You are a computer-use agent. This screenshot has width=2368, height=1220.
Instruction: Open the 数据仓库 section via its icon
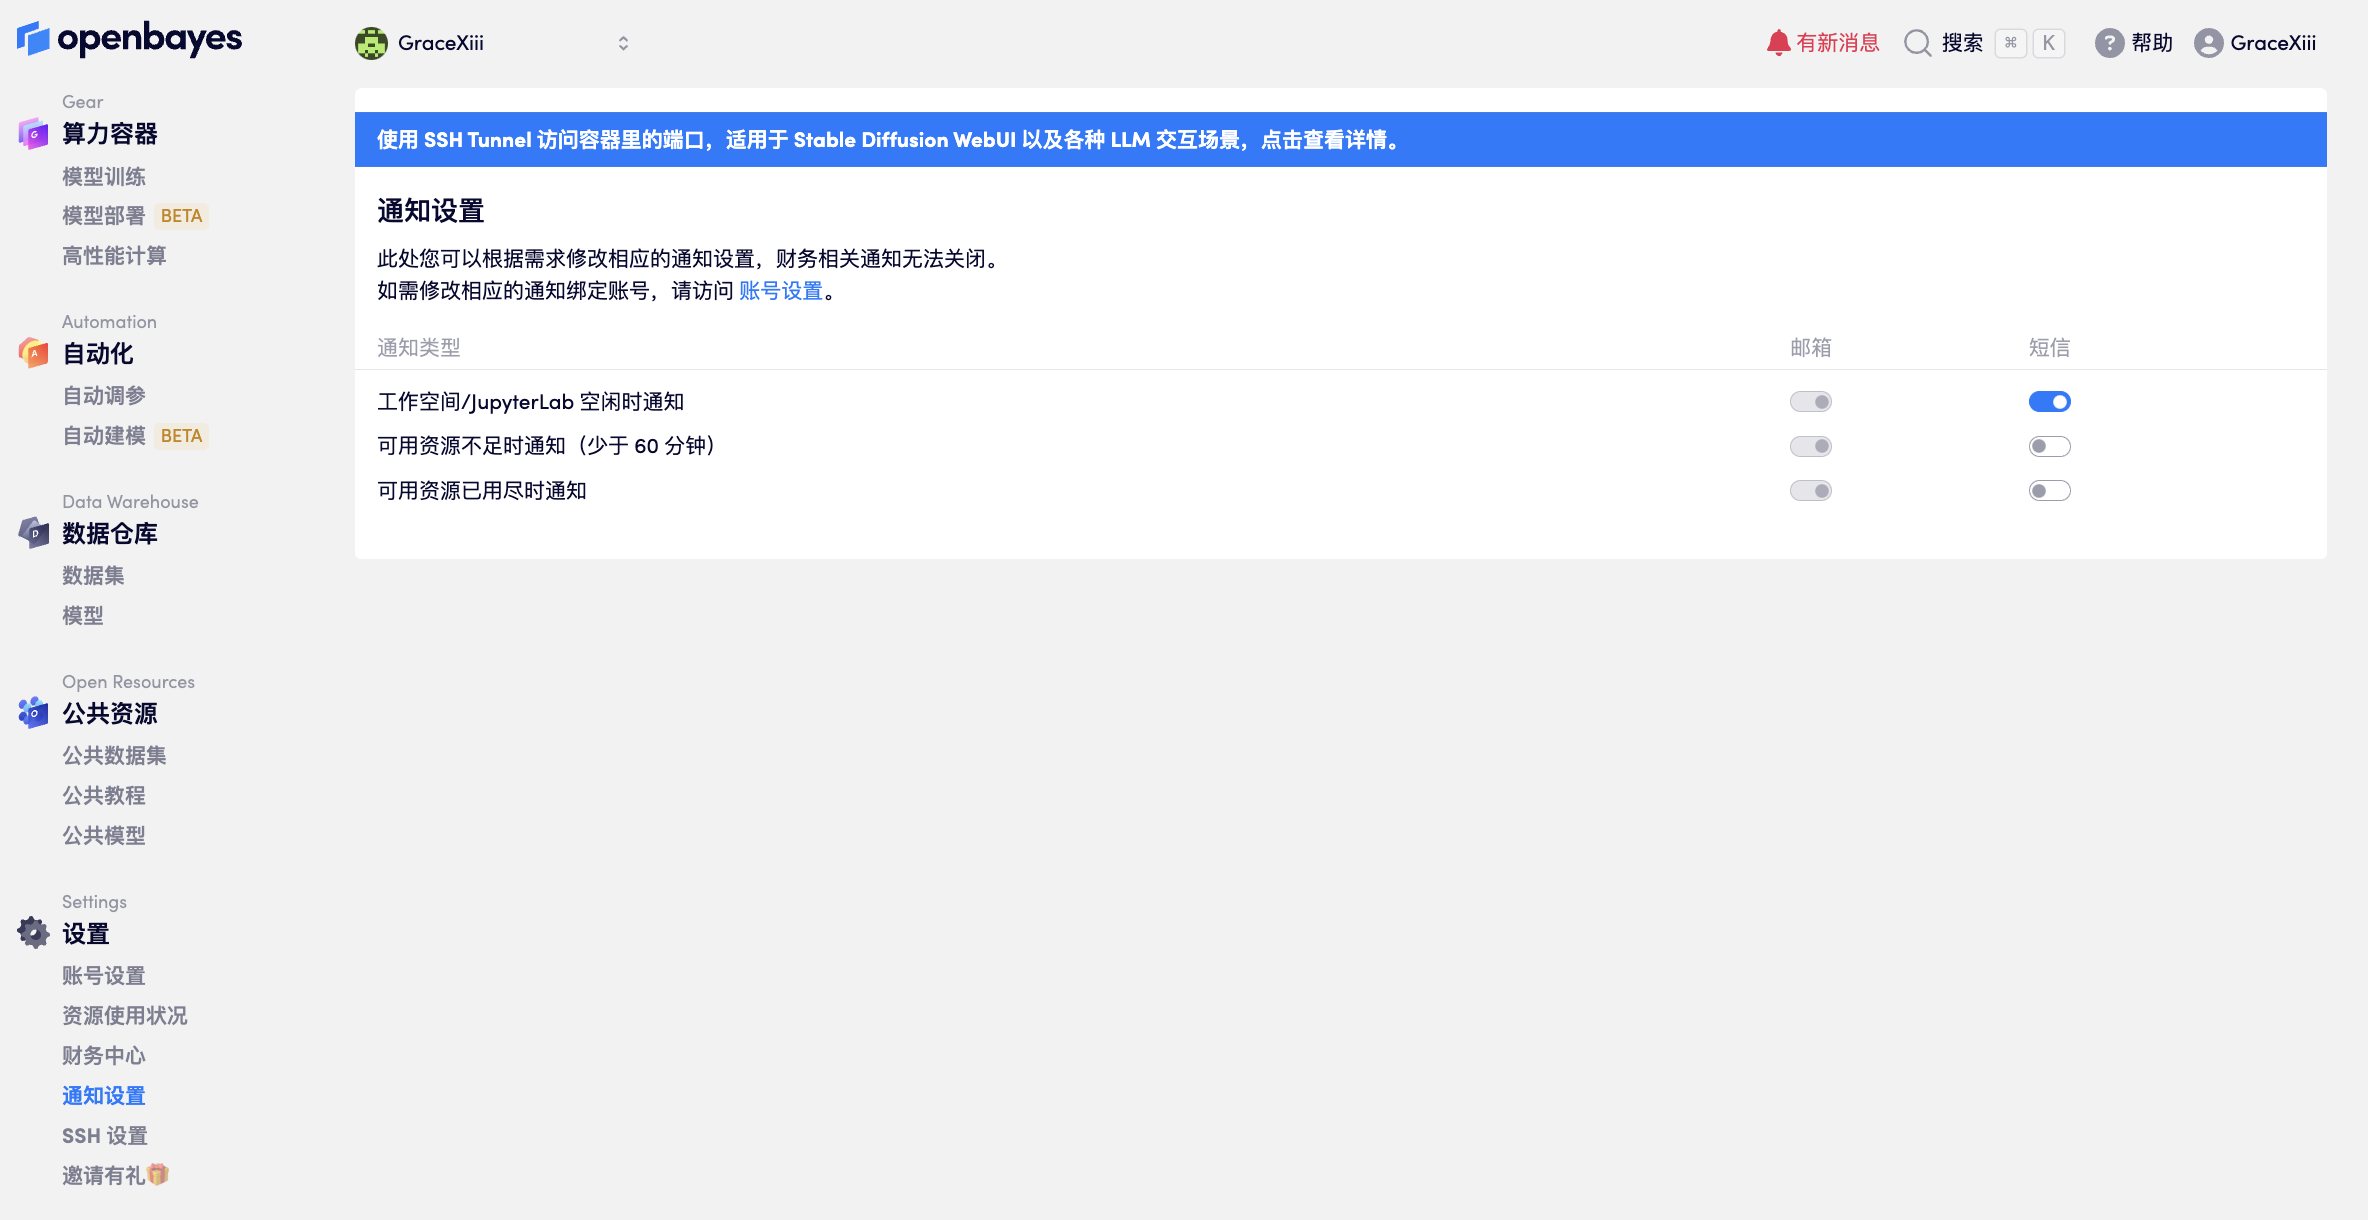[33, 533]
